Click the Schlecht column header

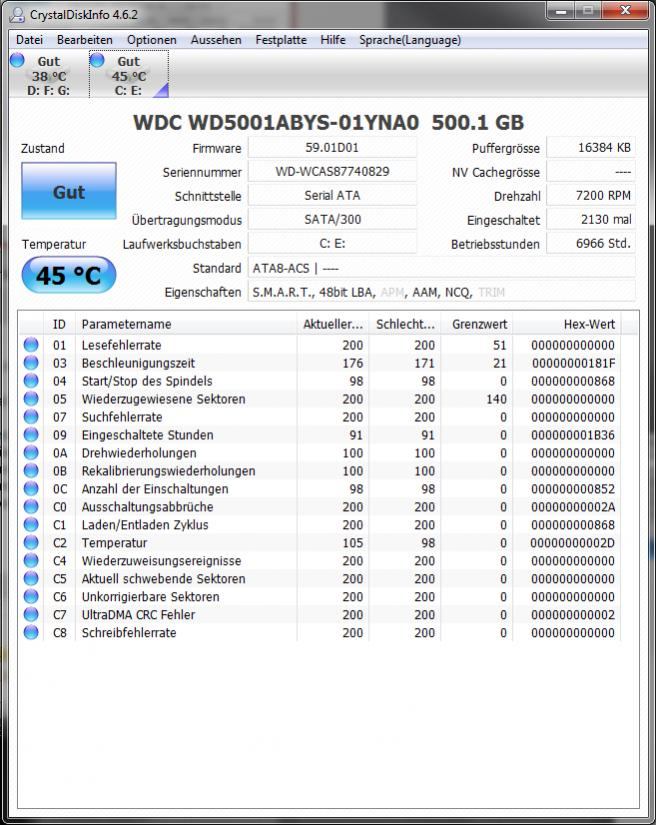(405, 324)
